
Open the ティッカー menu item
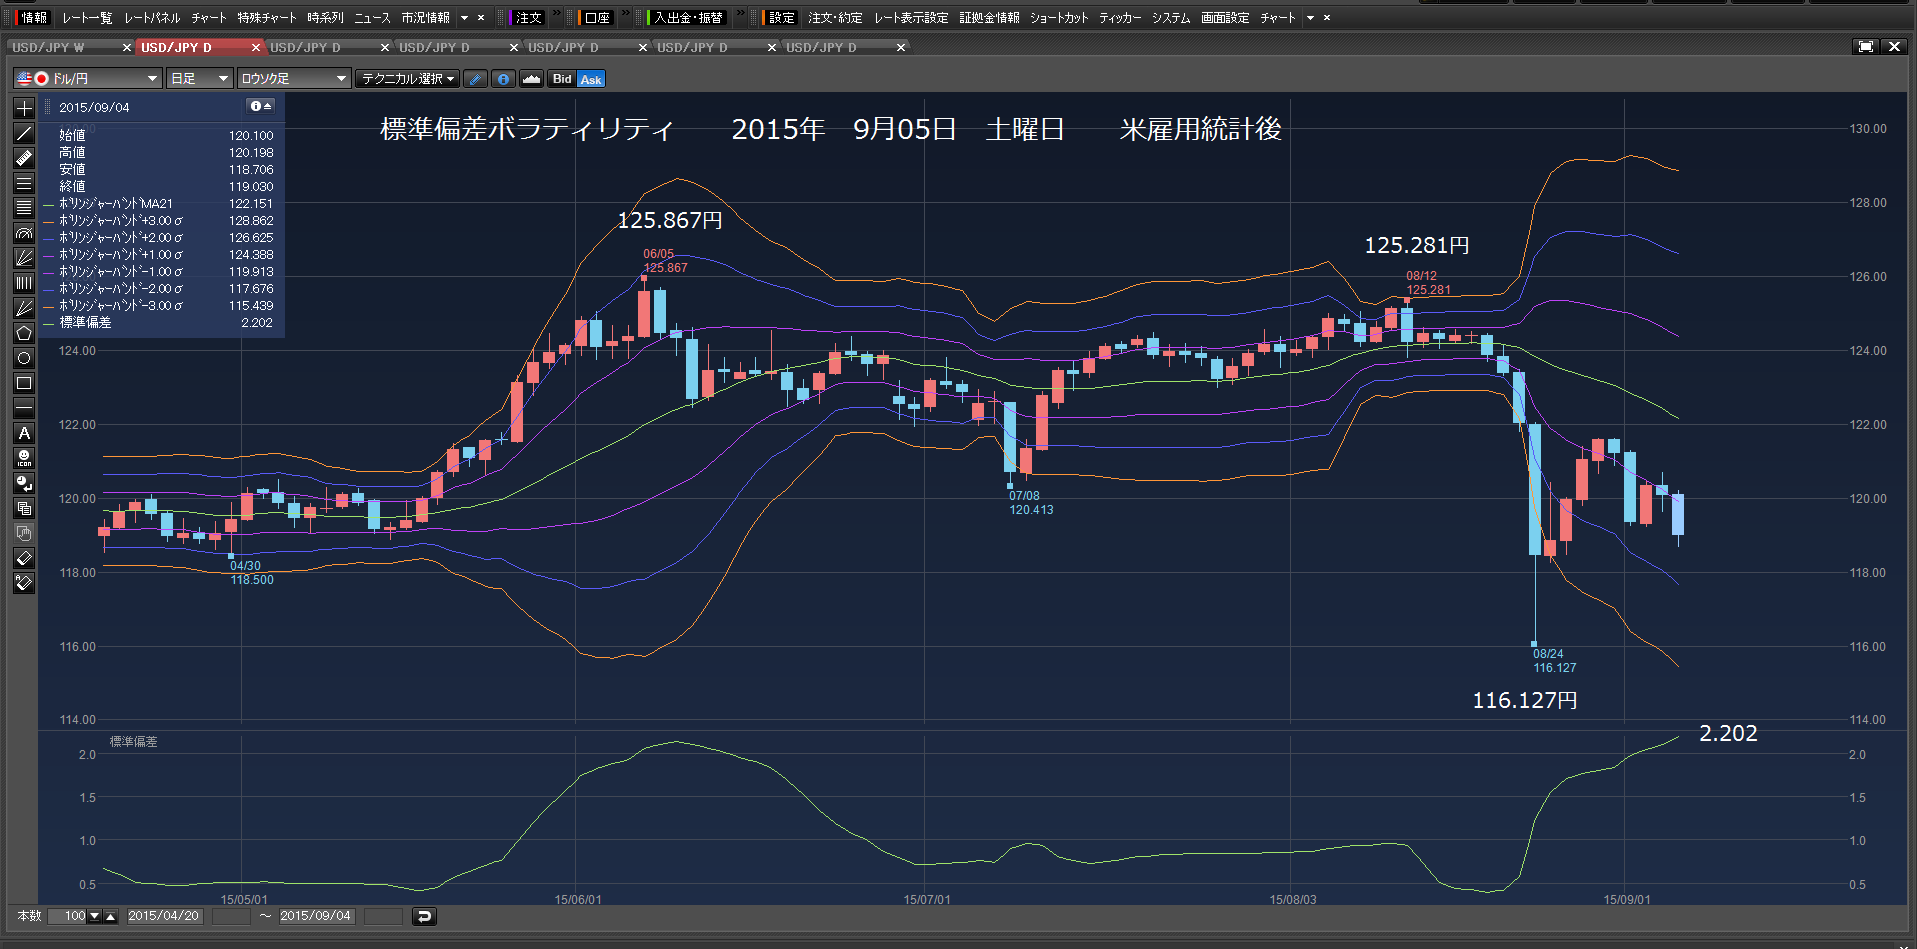coord(1120,18)
